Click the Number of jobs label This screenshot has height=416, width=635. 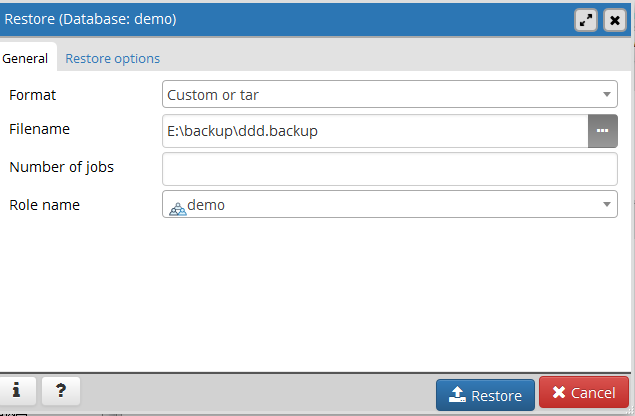tap(62, 167)
